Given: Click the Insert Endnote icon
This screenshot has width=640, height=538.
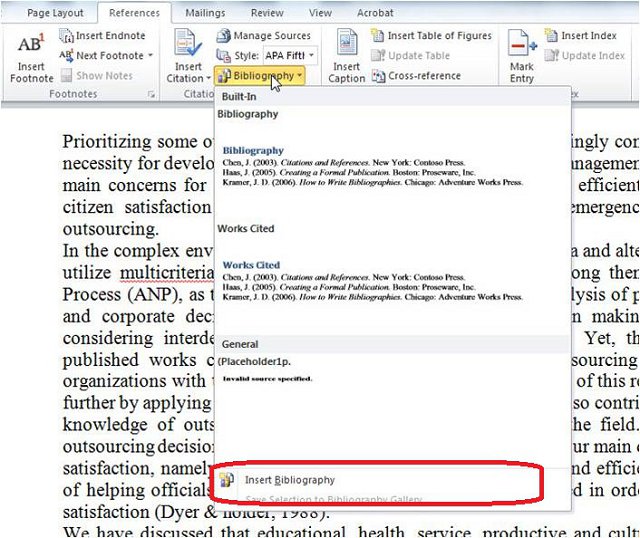Looking at the screenshot, I should (66, 36).
